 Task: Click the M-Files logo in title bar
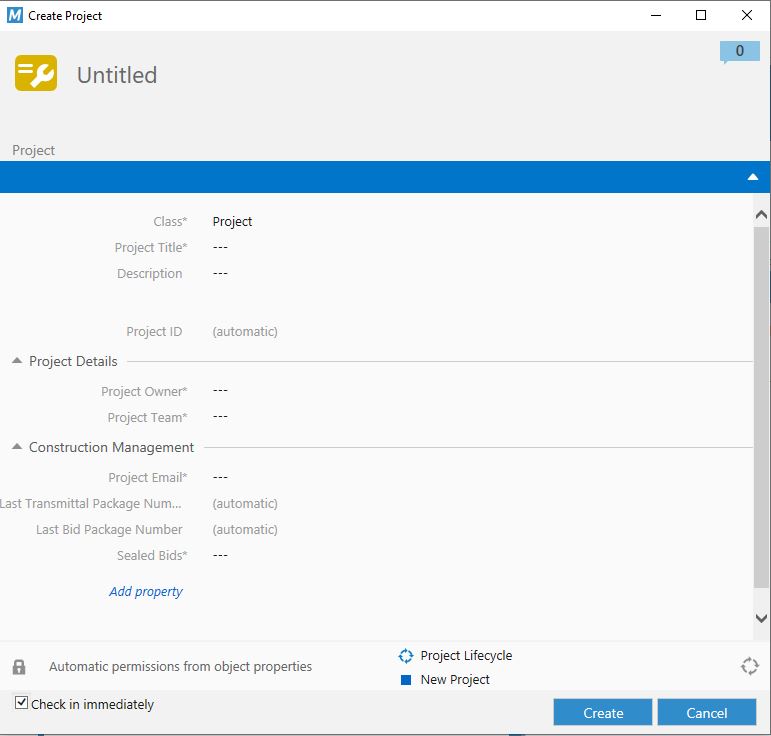coord(14,15)
